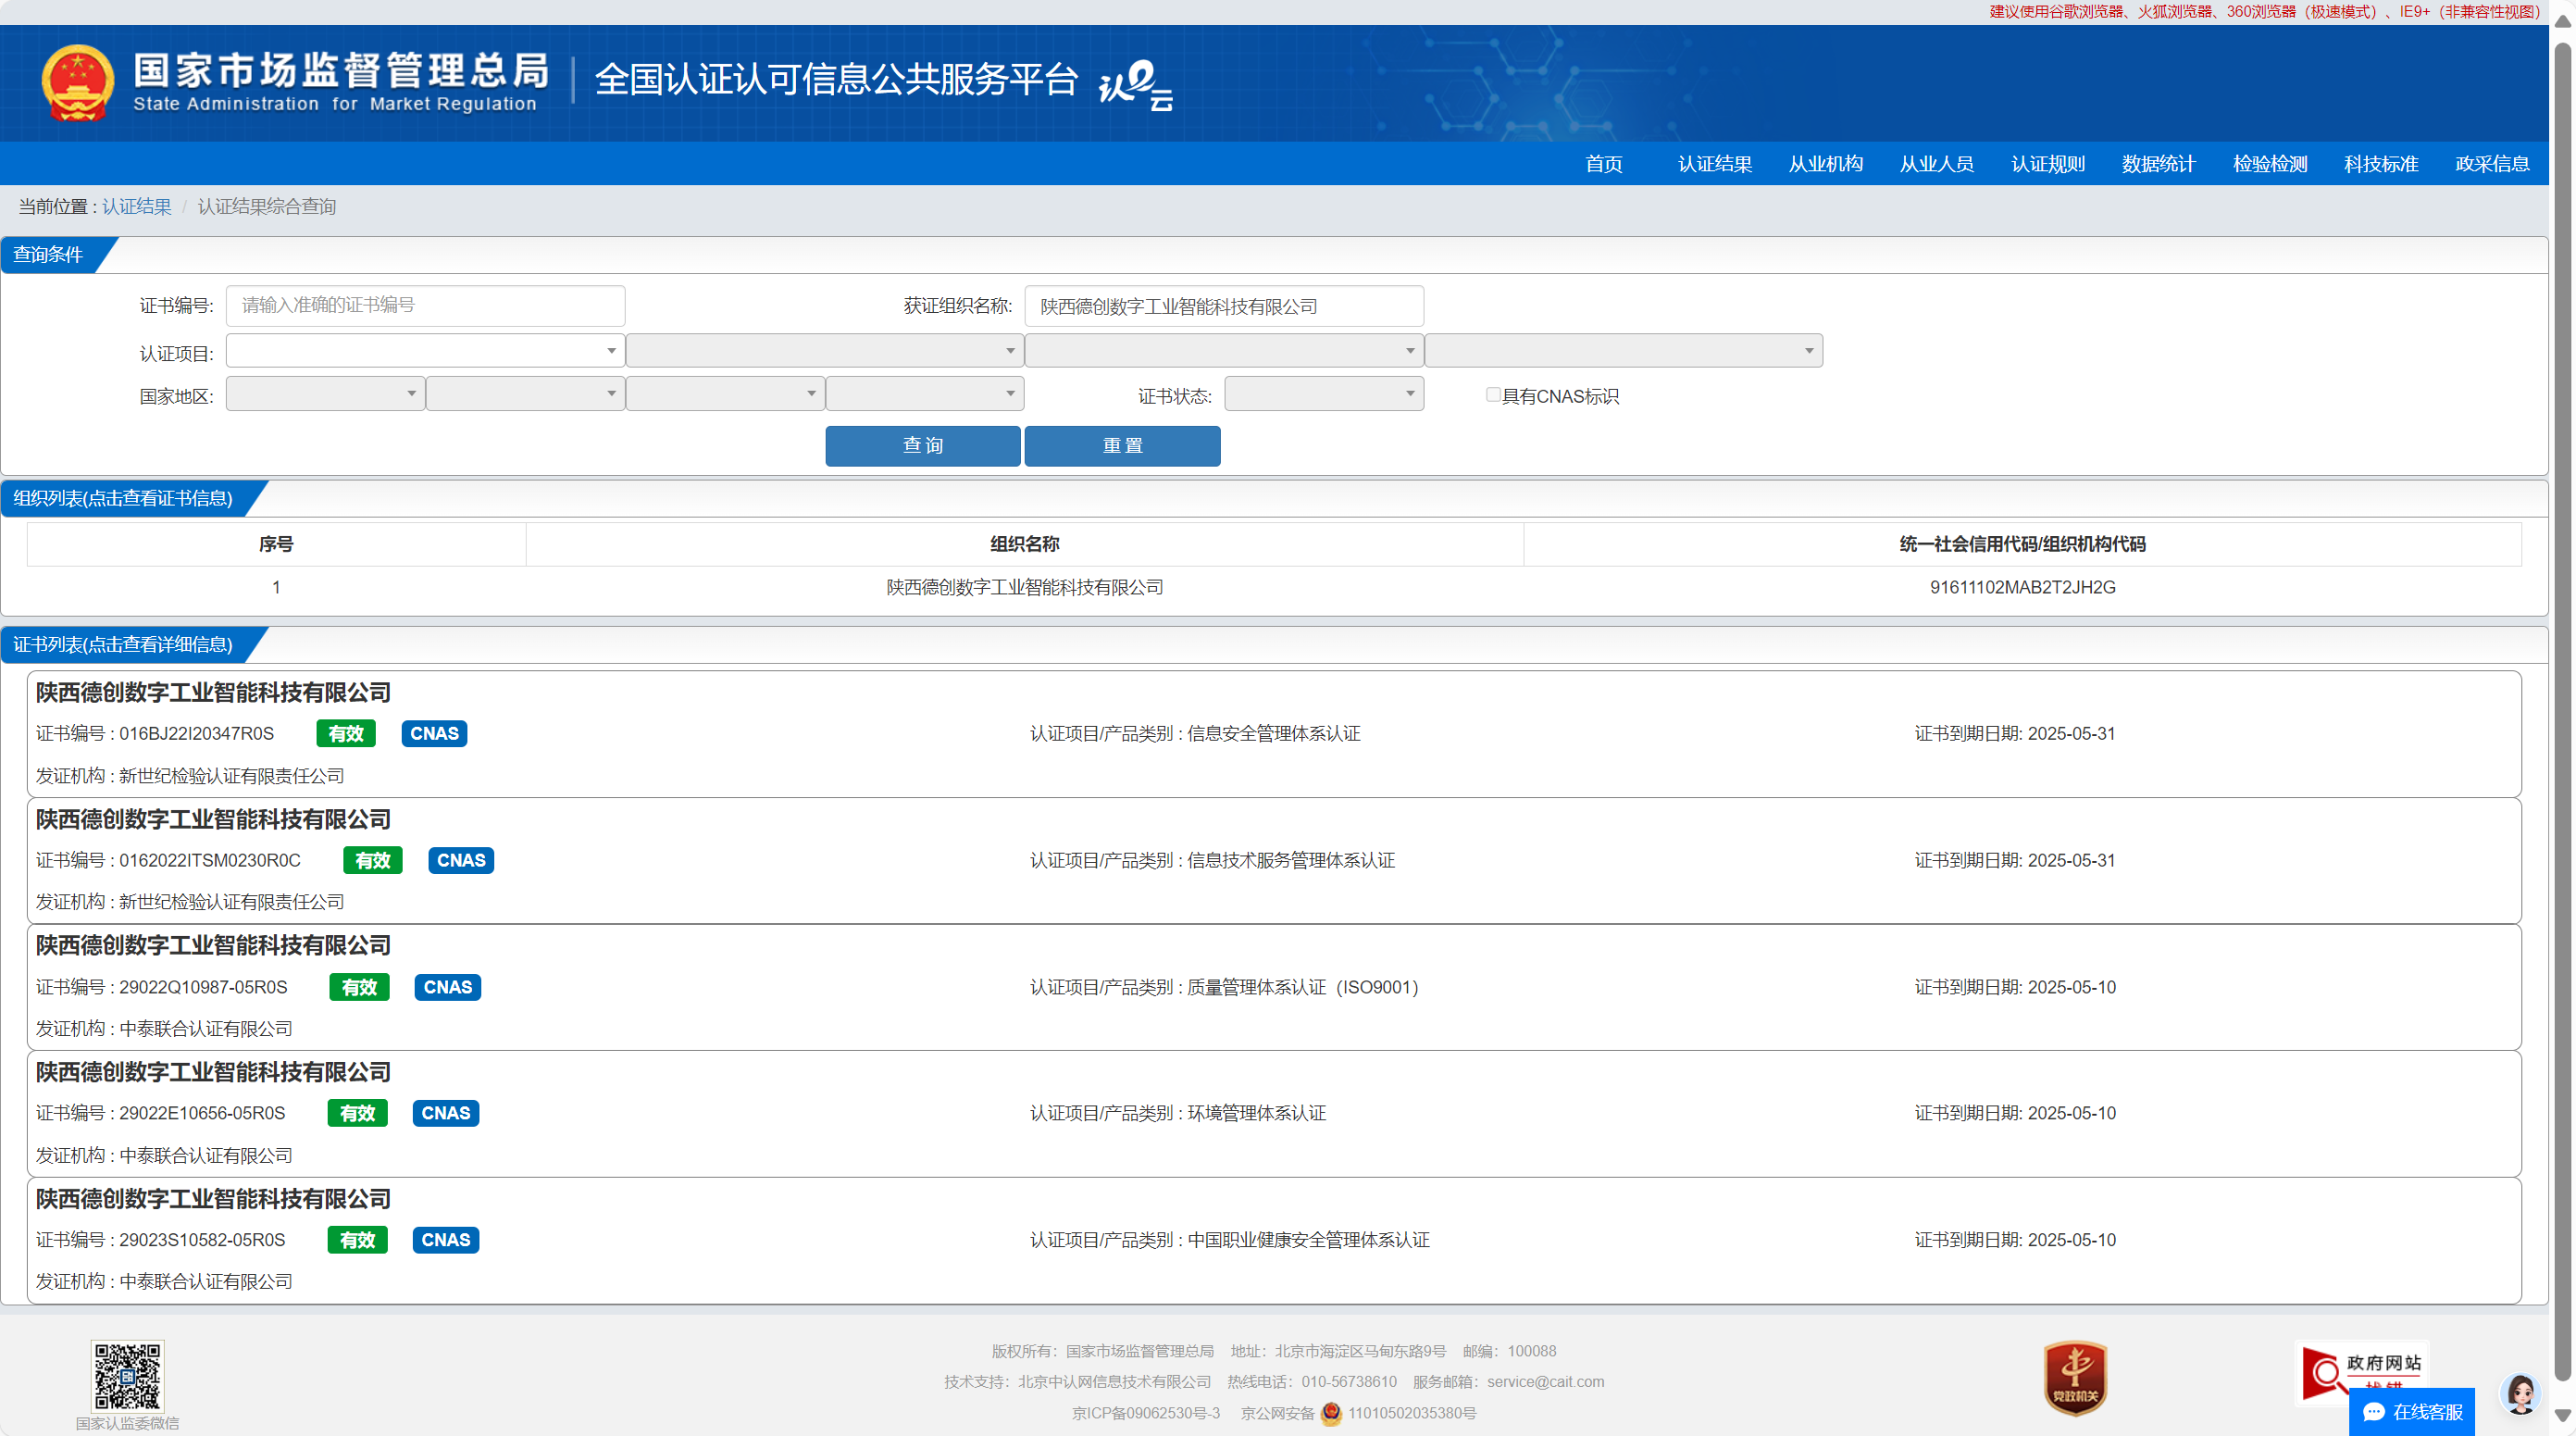Select organization row 91611102MAB2T2JH2G
2576x1436 pixels.
(1274, 588)
